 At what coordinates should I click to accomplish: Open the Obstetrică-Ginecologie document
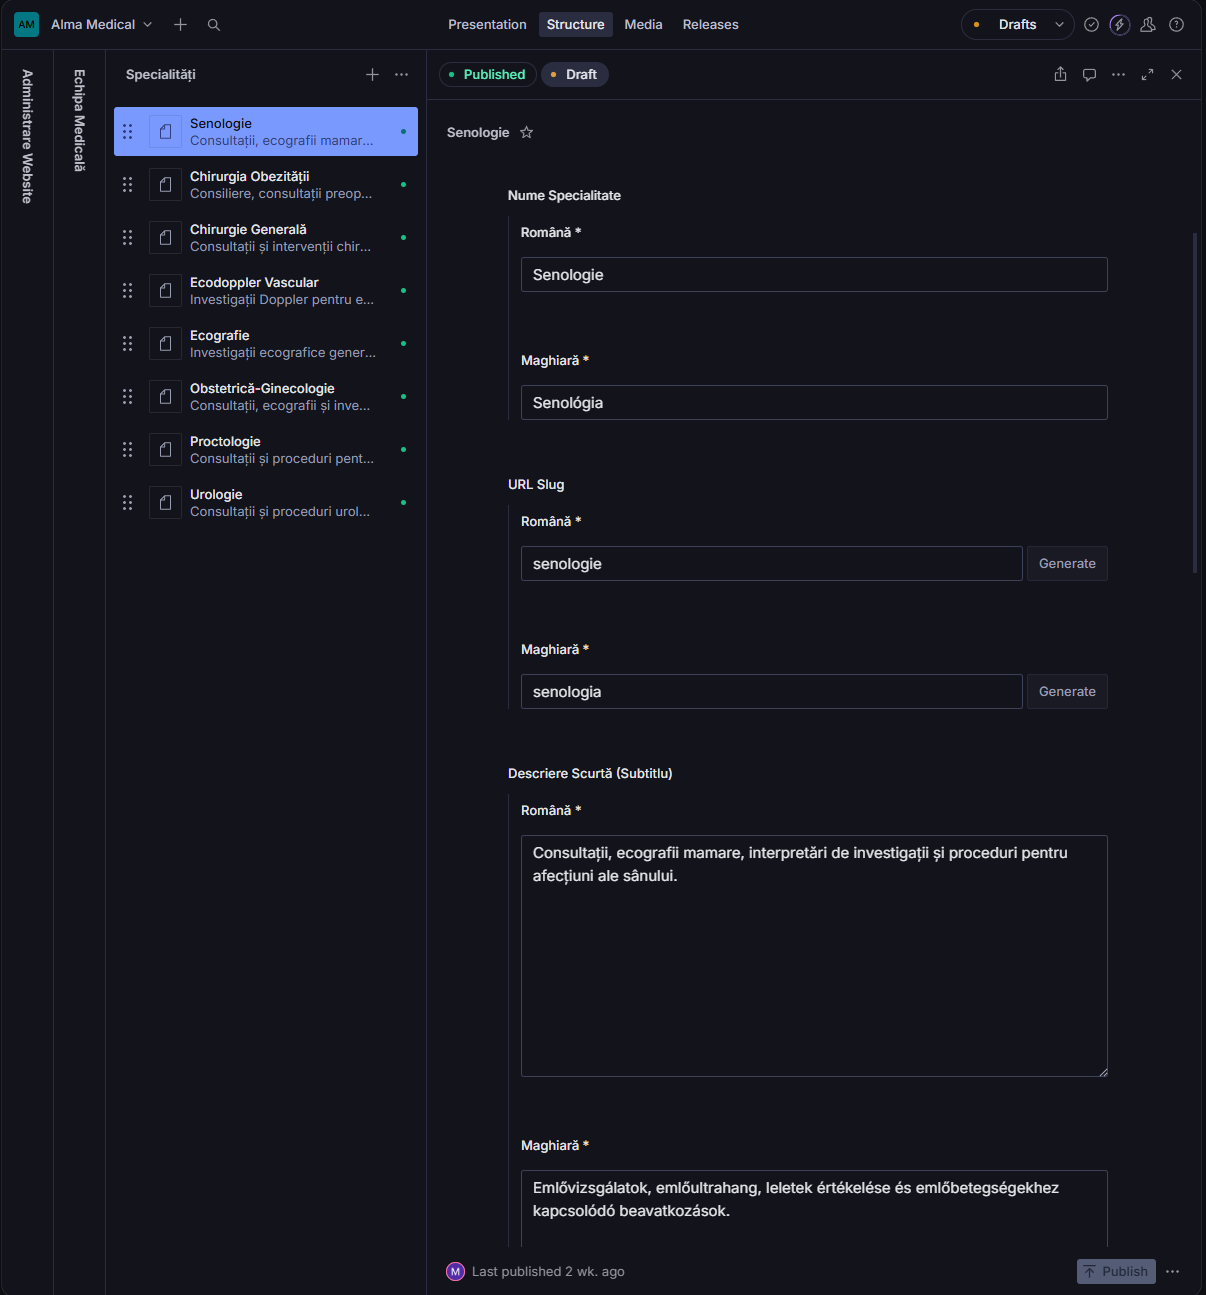pos(266,396)
